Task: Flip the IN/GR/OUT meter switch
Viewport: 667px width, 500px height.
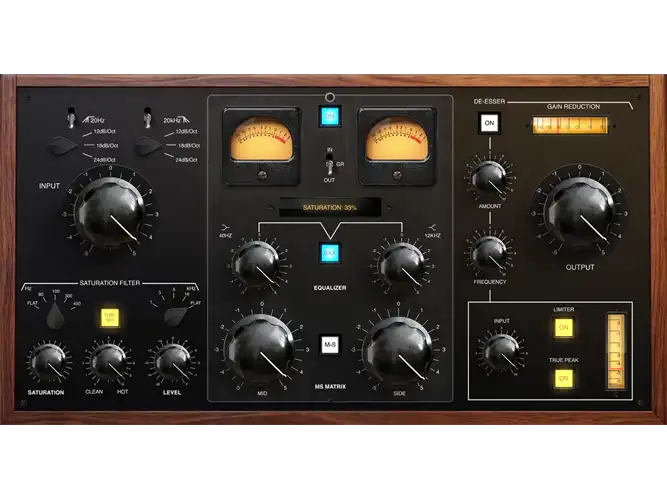Action: (329, 164)
